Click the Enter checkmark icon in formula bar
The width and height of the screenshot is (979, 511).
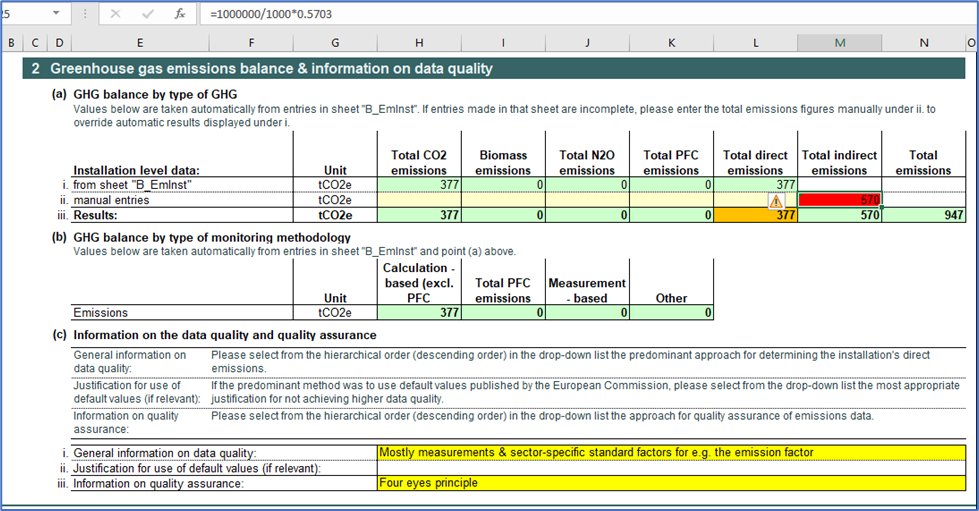click(148, 15)
